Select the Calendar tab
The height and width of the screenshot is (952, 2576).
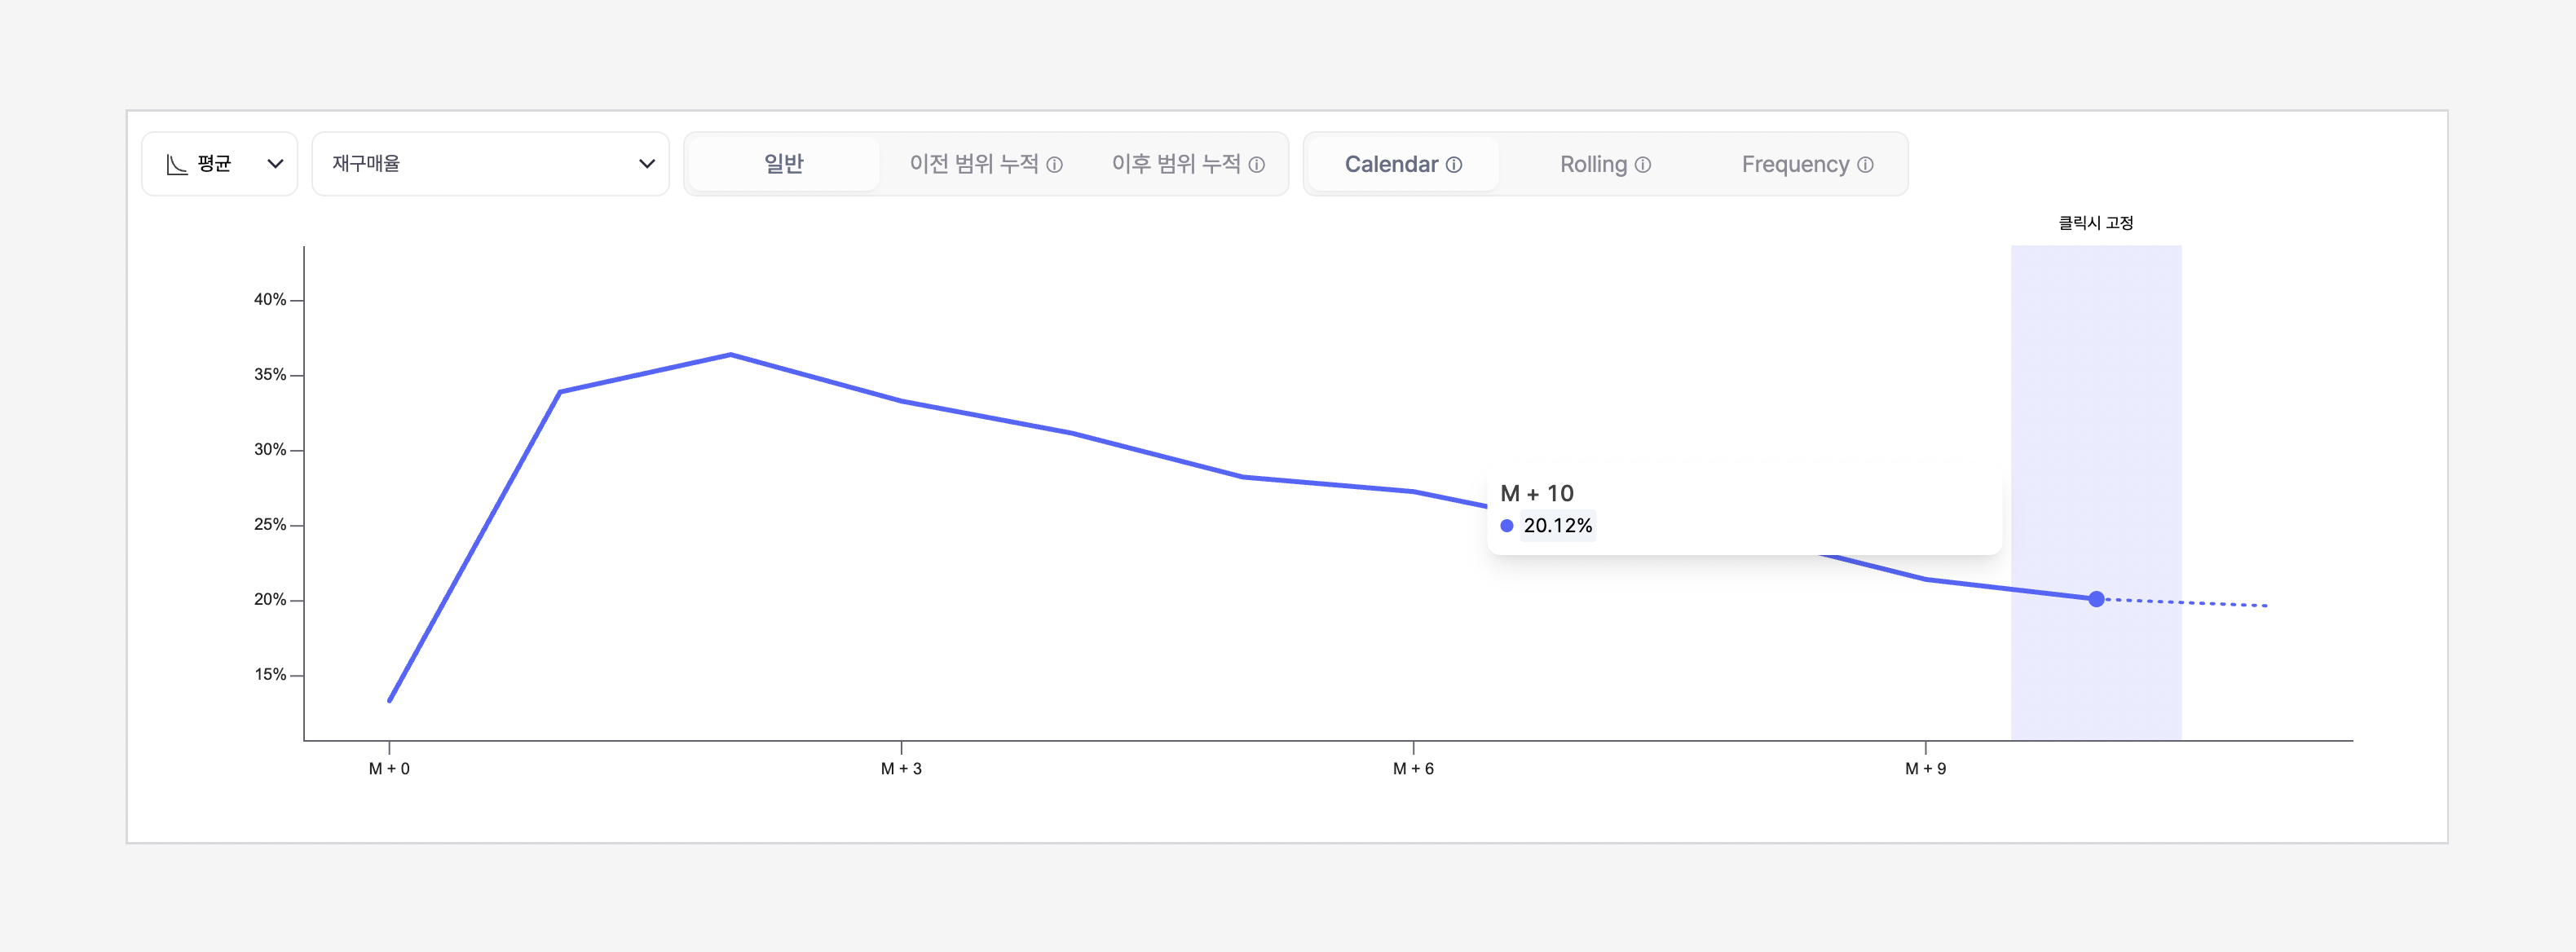click(1391, 164)
